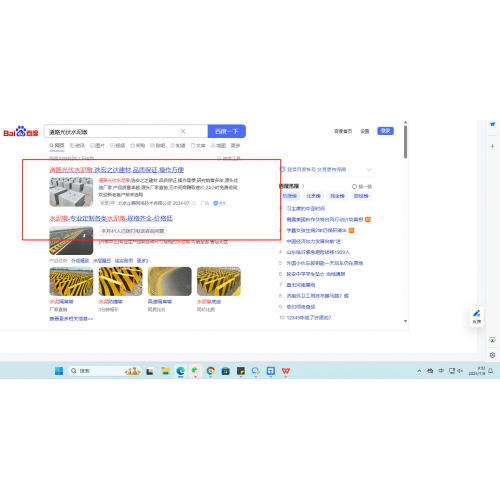This screenshot has height=500, width=500.
Task: Switch to the 图片 images tab
Action: (97, 146)
